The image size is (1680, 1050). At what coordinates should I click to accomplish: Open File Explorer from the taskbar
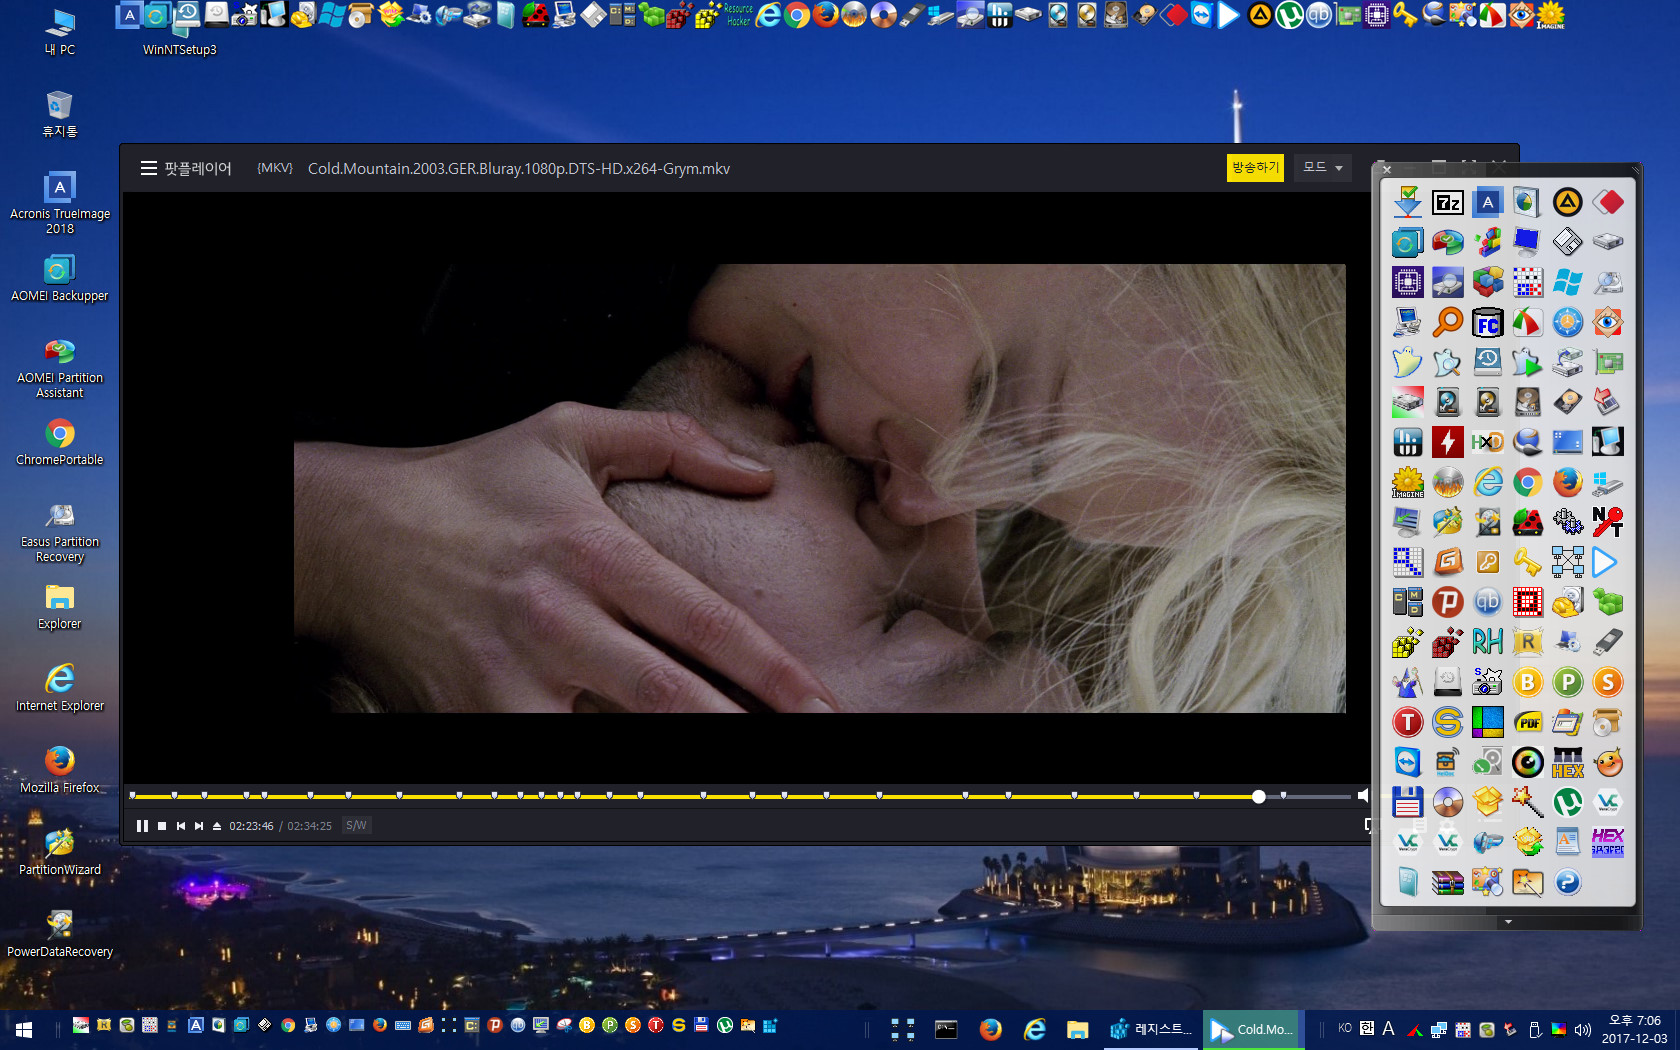click(1077, 1029)
